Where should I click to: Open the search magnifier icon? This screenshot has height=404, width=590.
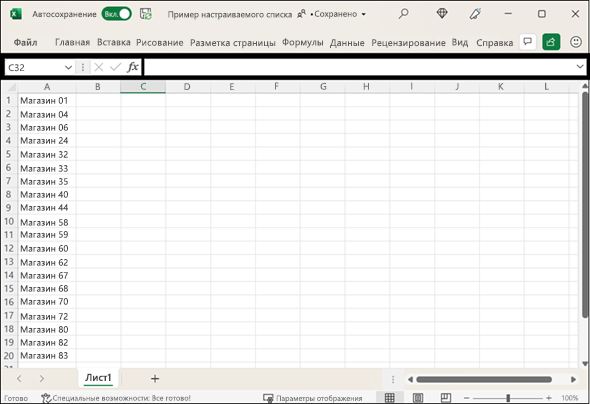[403, 14]
